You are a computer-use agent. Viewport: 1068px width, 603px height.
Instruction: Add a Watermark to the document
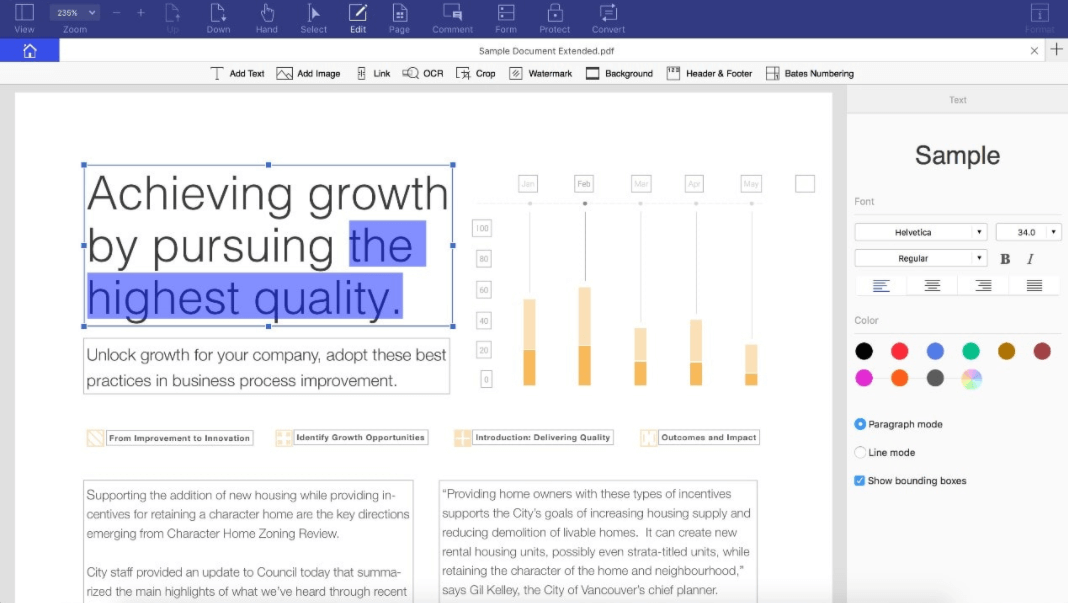(540, 73)
